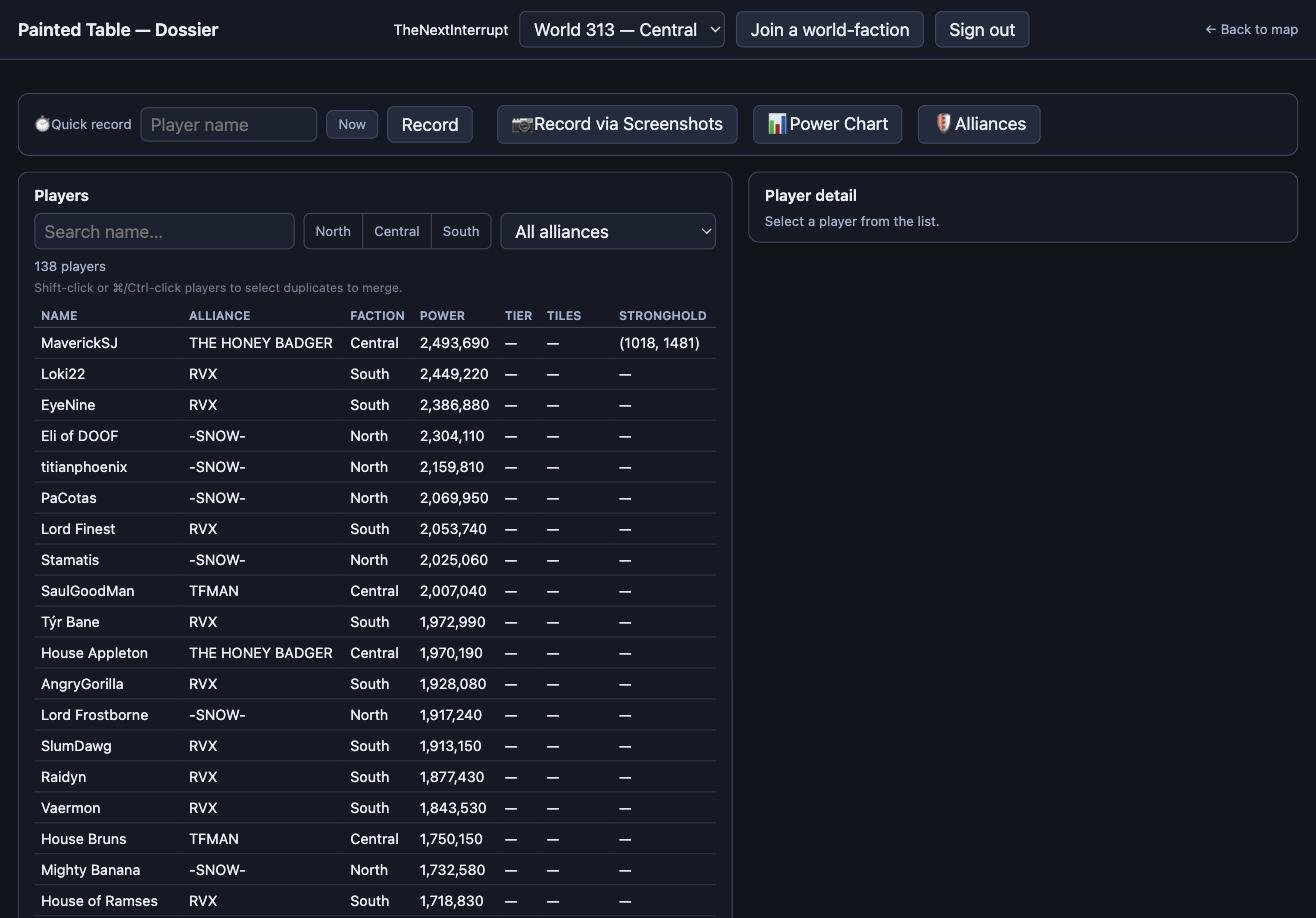
Task: Sort the table by the POWER column header
Action: click(x=442, y=315)
